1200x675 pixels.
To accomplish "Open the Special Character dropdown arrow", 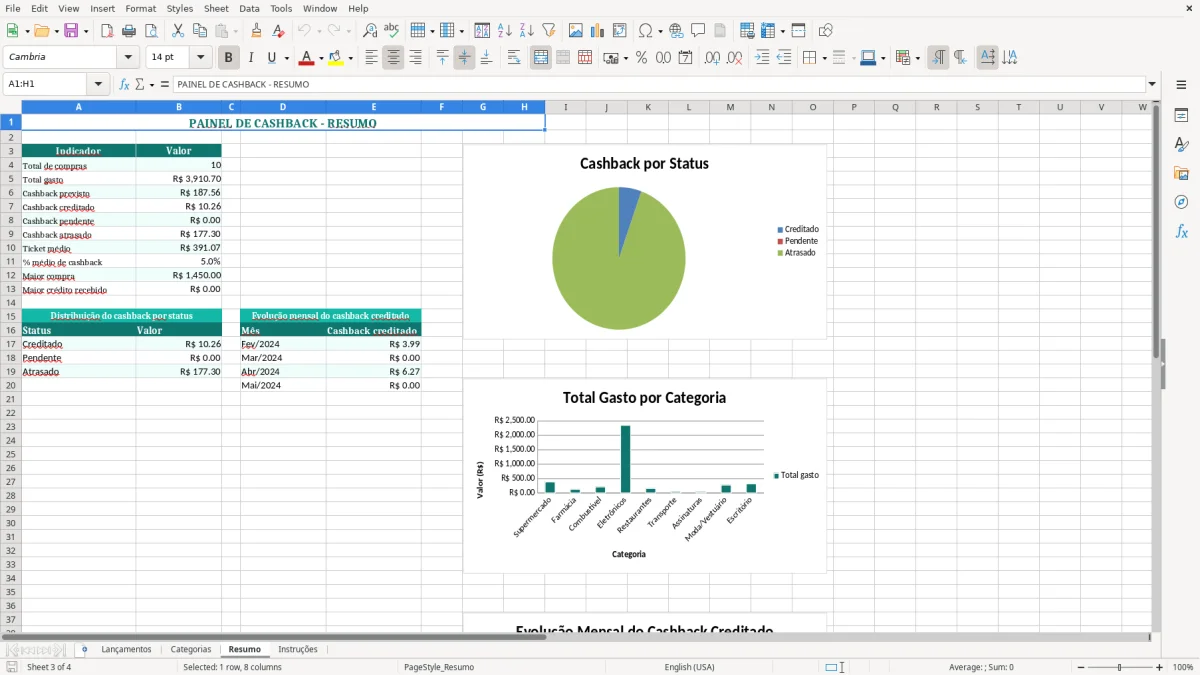I will click(x=660, y=31).
